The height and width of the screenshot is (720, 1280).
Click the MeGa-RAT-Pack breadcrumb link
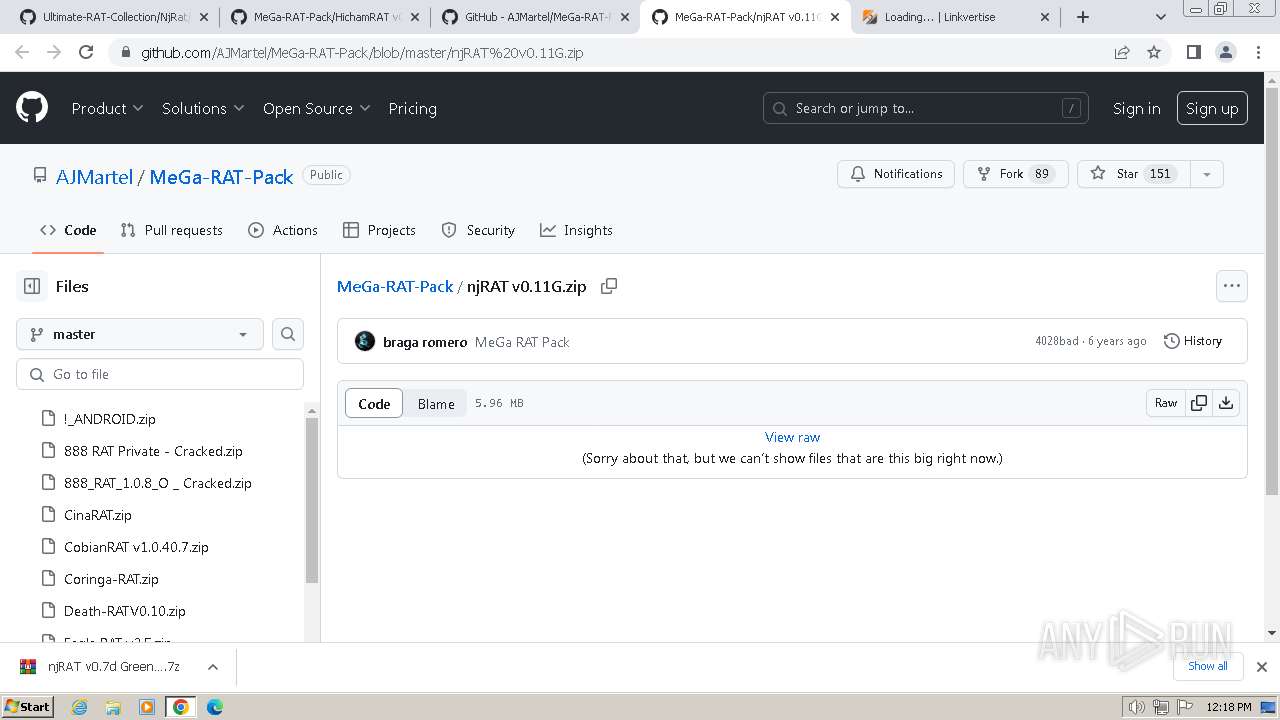pyautogui.click(x=395, y=286)
